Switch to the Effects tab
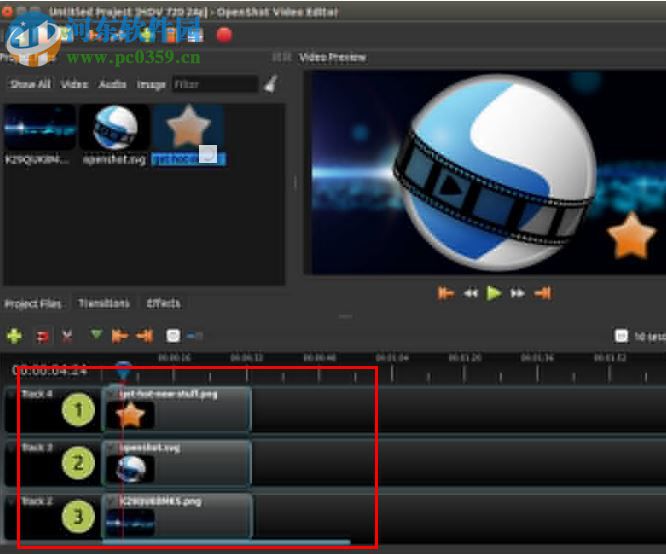The width and height of the screenshot is (666, 554). [164, 303]
